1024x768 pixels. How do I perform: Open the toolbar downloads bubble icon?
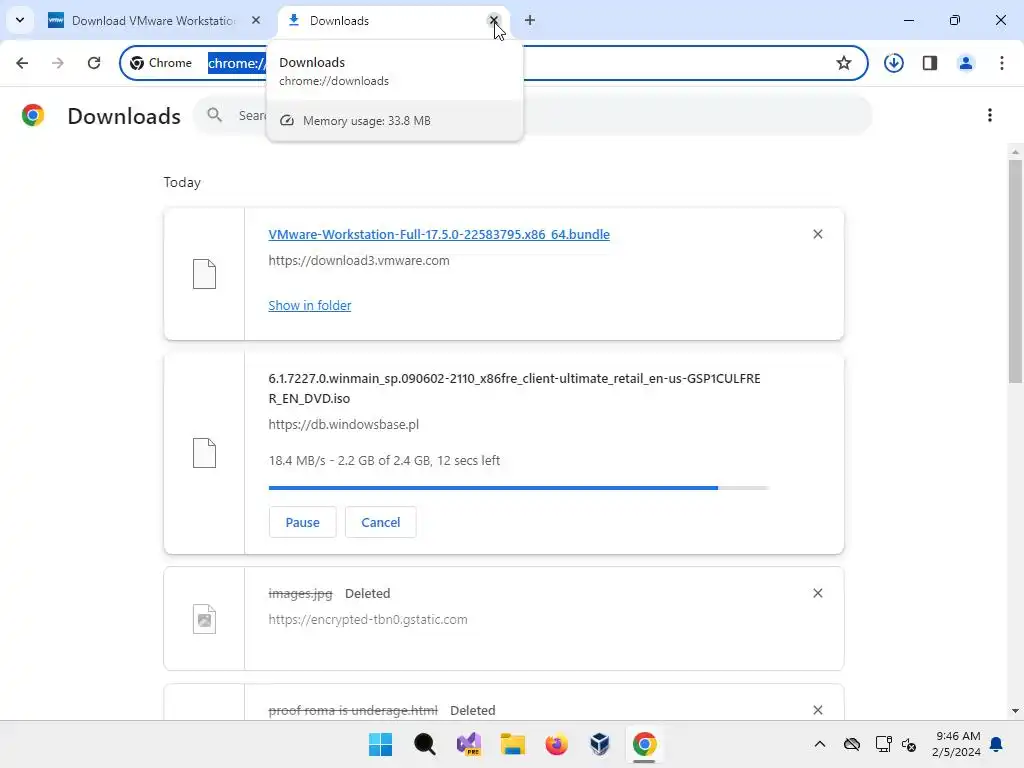893,63
